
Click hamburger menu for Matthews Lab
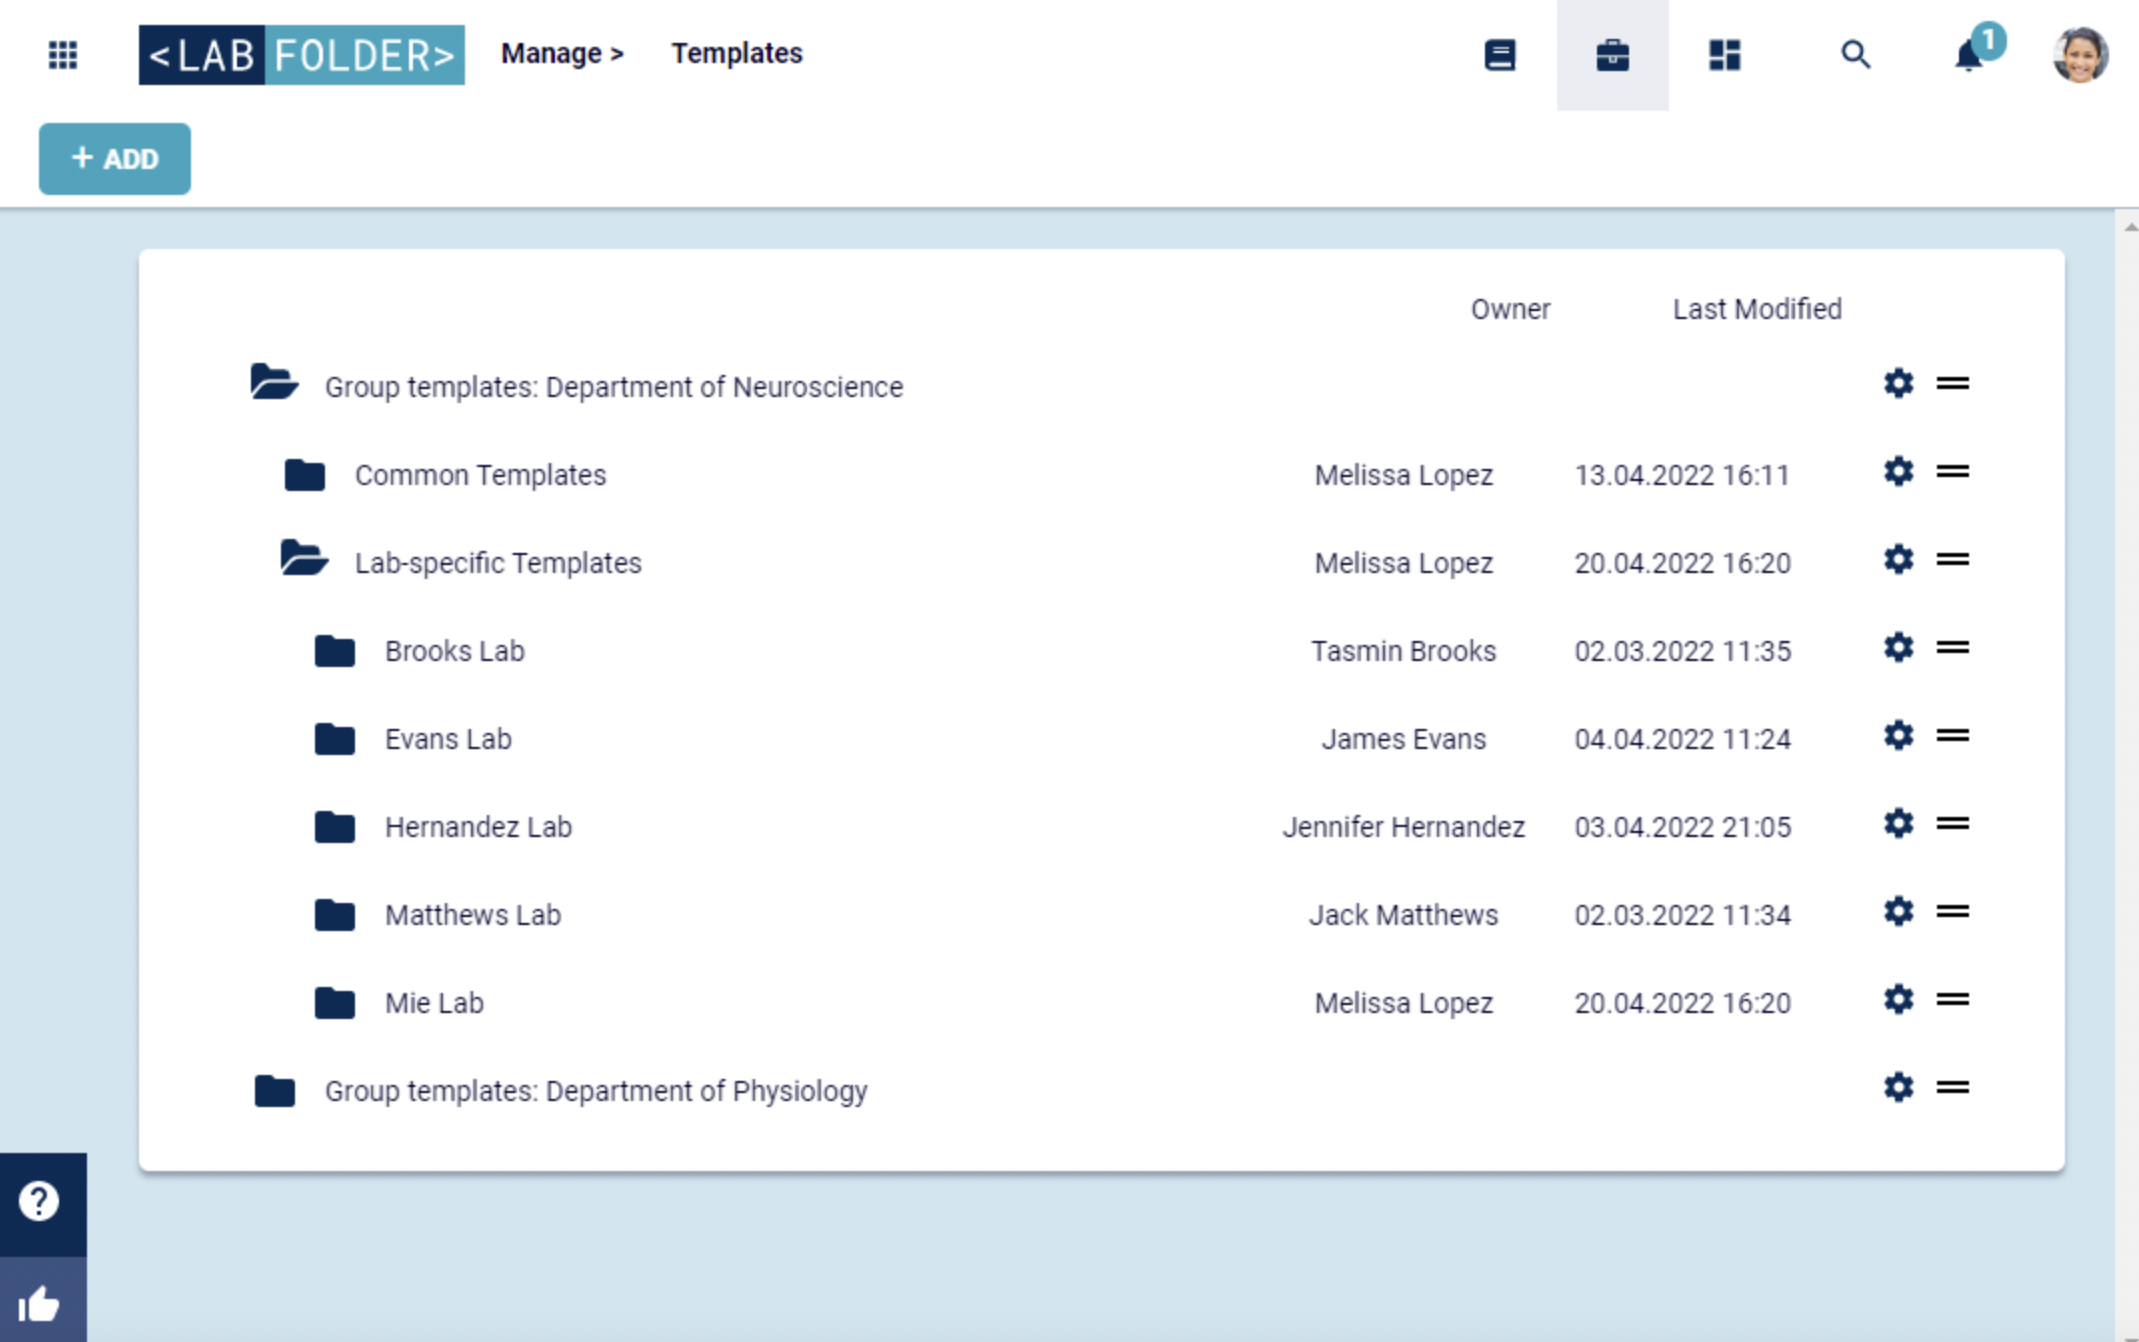click(x=1954, y=912)
